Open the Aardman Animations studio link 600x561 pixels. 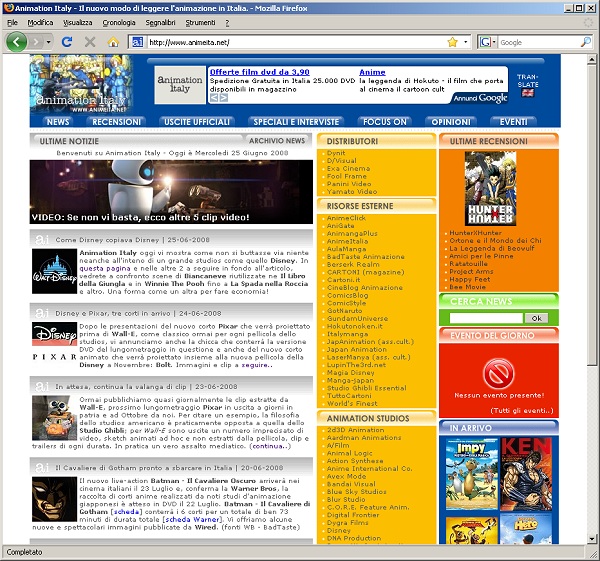point(364,437)
